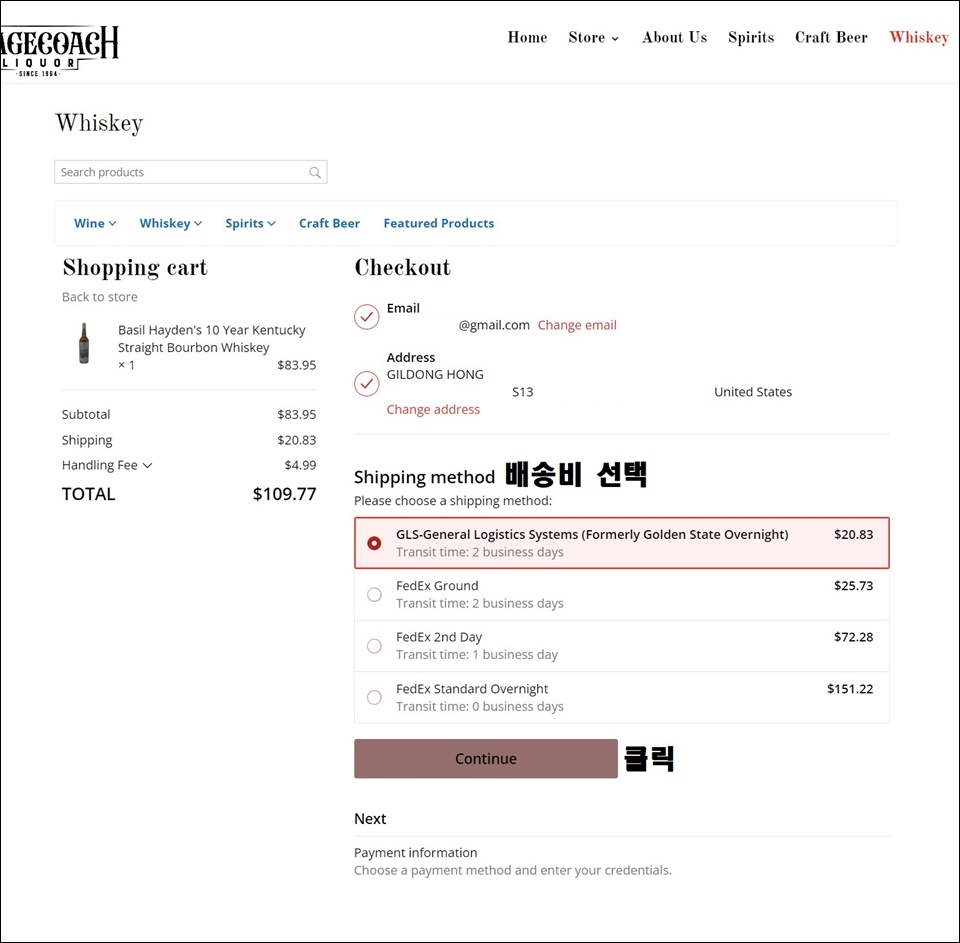Click the Payment information heading
The height and width of the screenshot is (943, 960).
point(416,853)
